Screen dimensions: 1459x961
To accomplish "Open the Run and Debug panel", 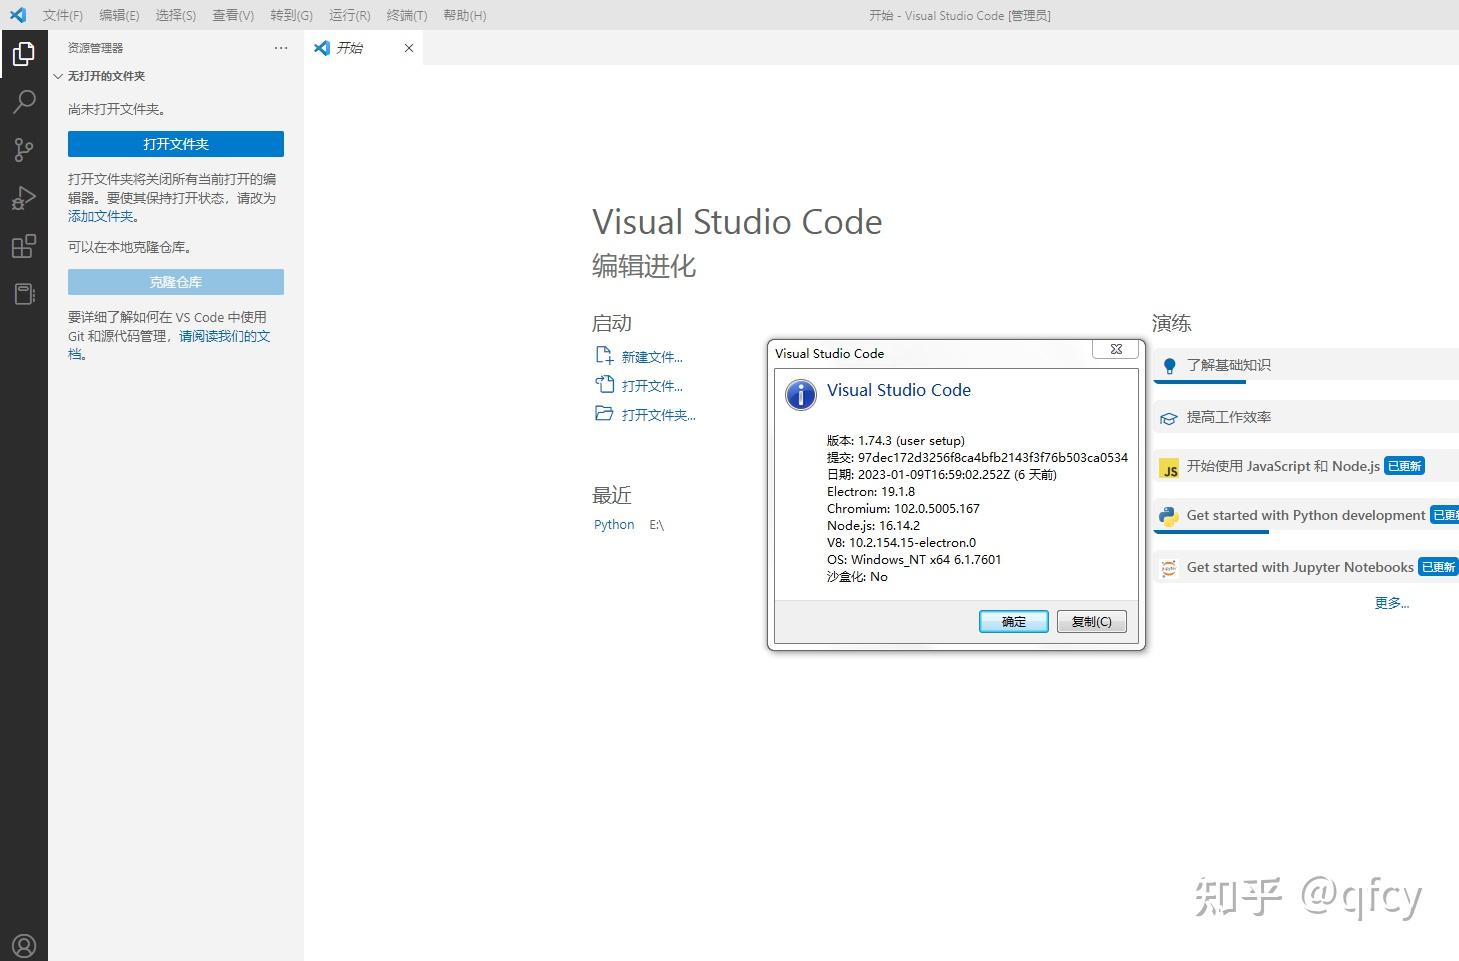I will coord(24,197).
